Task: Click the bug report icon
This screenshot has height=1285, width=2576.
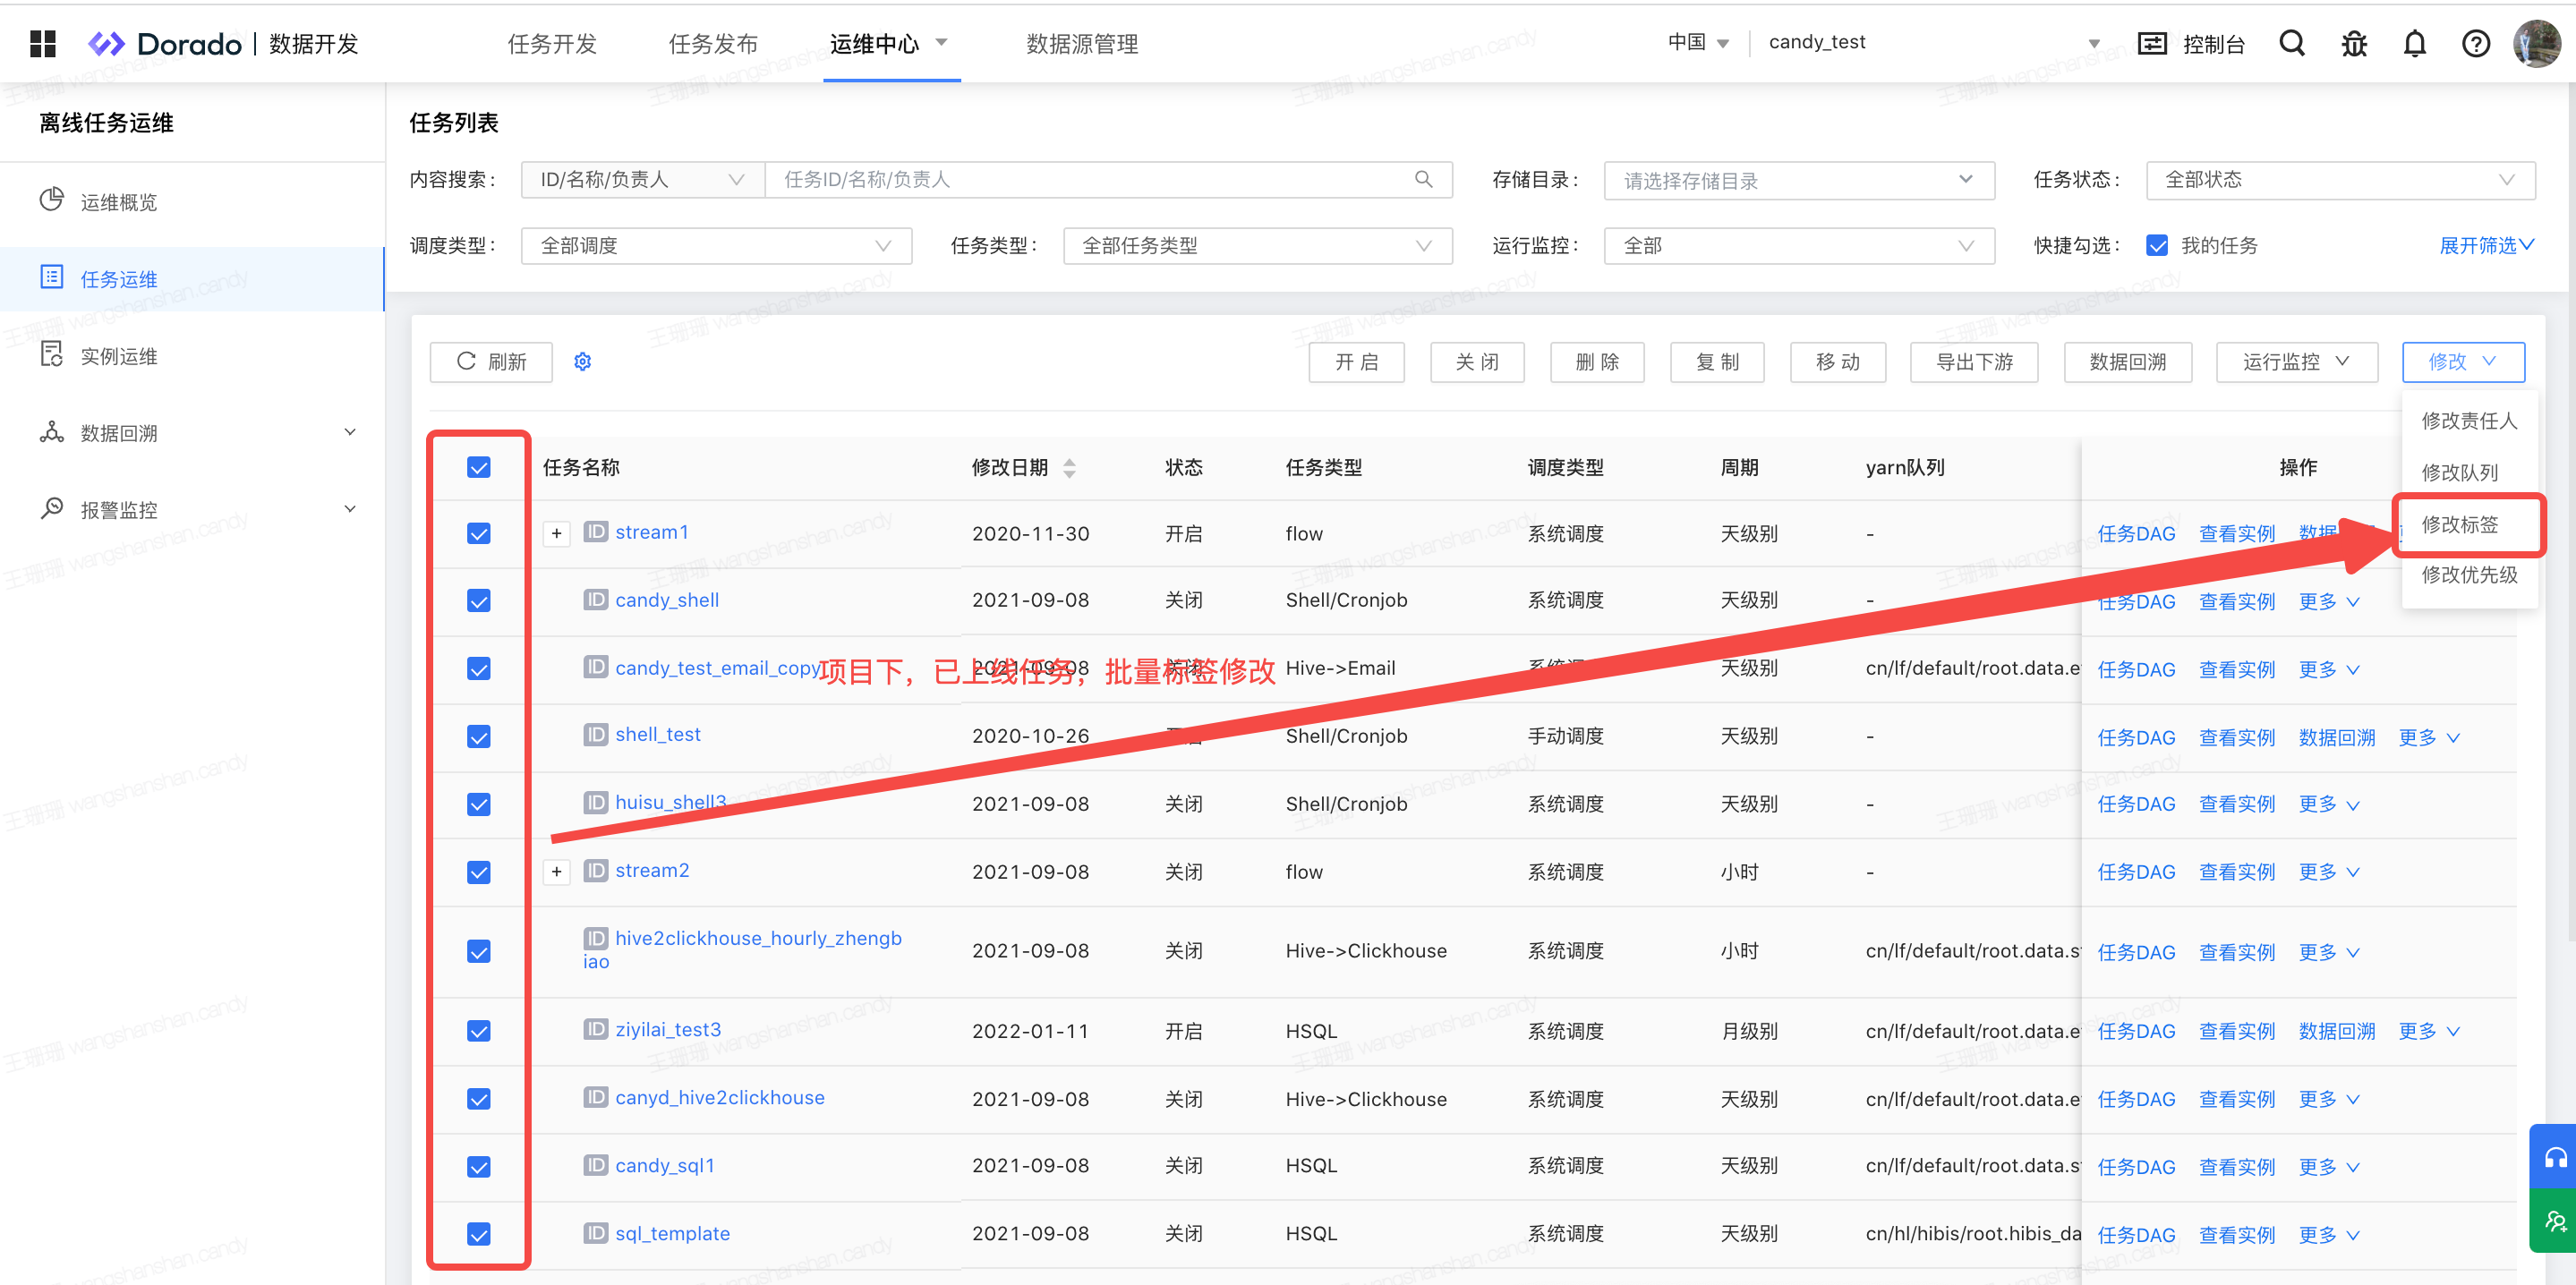Action: point(2354,43)
